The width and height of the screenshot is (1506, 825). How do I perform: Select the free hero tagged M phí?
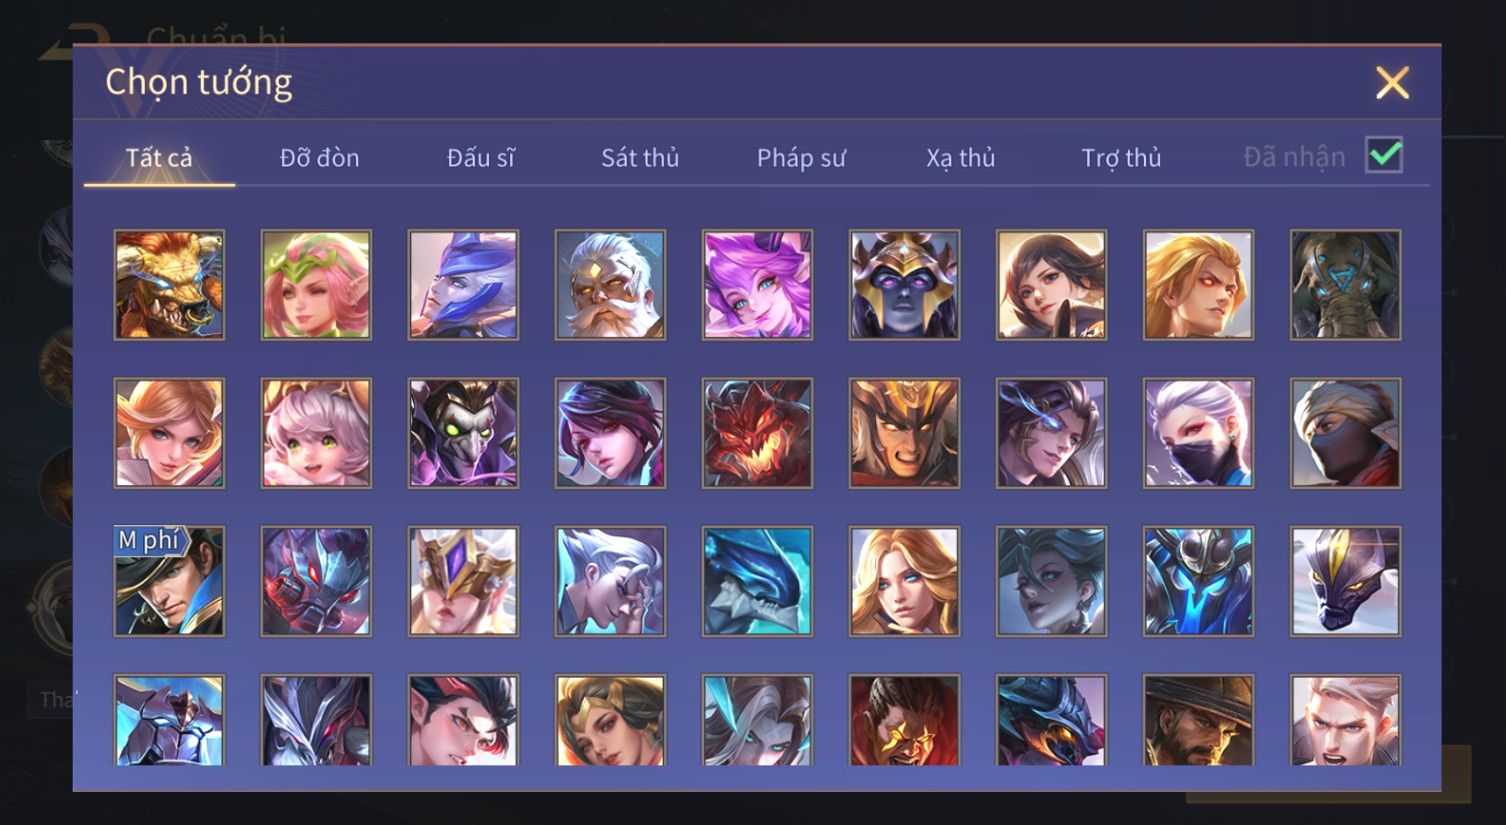(x=169, y=581)
